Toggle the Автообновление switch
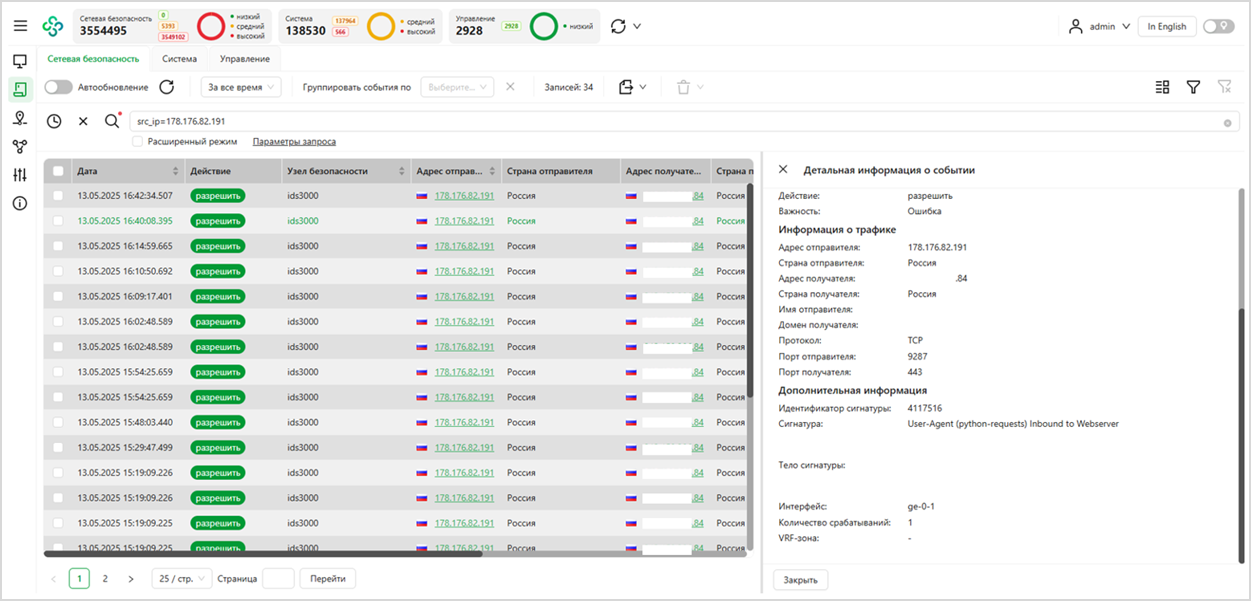The height and width of the screenshot is (601, 1251). tap(59, 87)
